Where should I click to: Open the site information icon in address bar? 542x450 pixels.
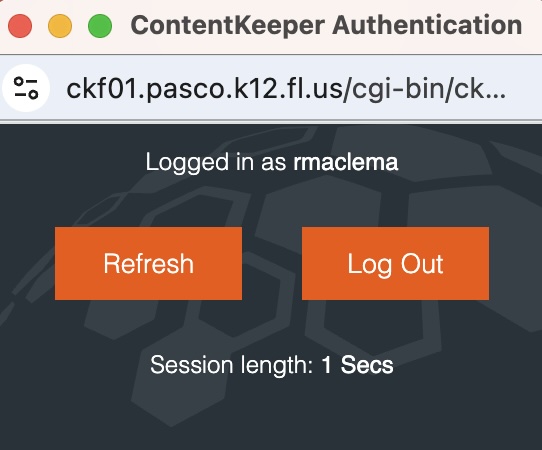[x=26, y=88]
